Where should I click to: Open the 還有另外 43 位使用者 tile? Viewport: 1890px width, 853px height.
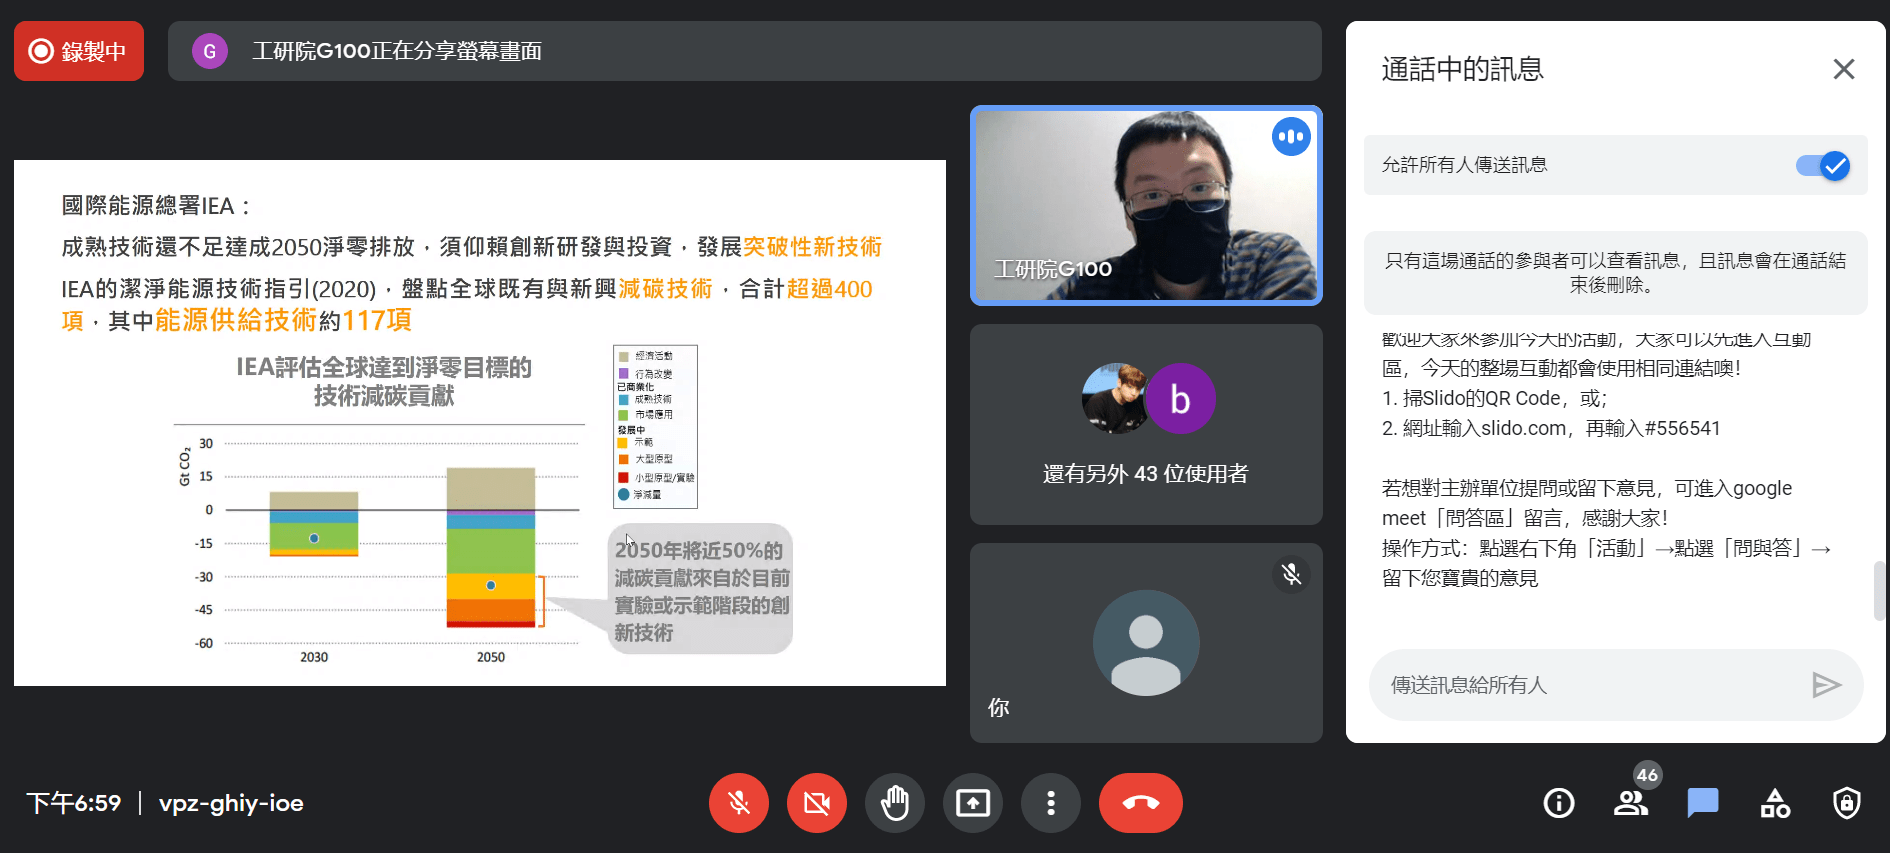click(x=1146, y=424)
